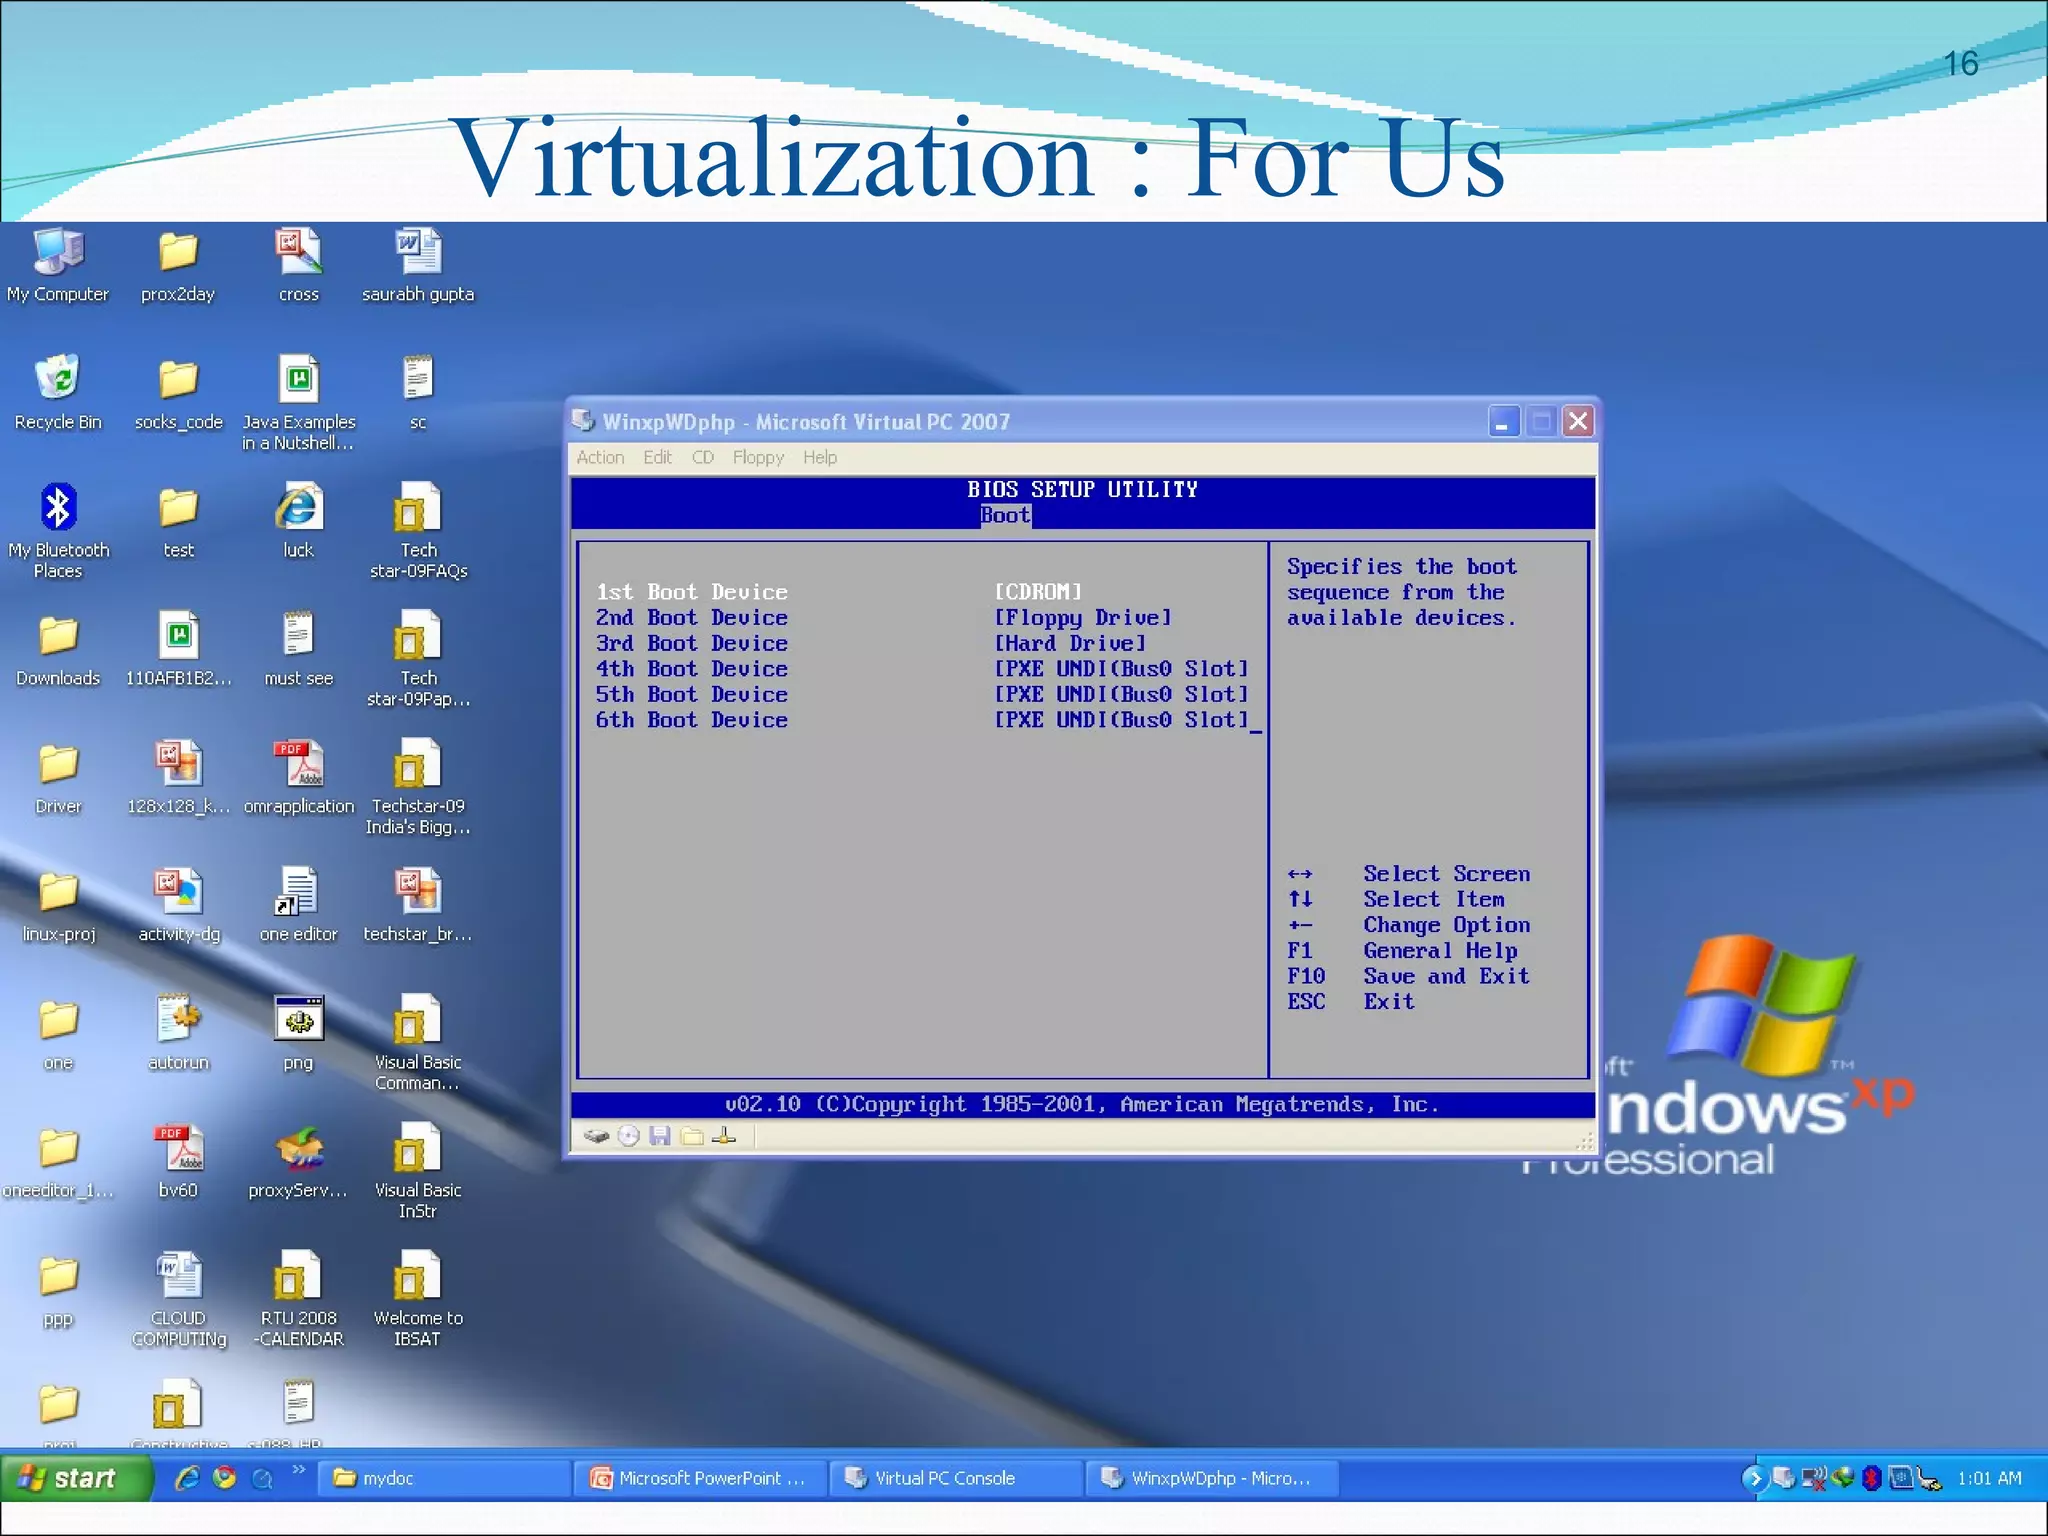Open the prox2day folder
This screenshot has height=1536, width=2048.
pos(178,265)
